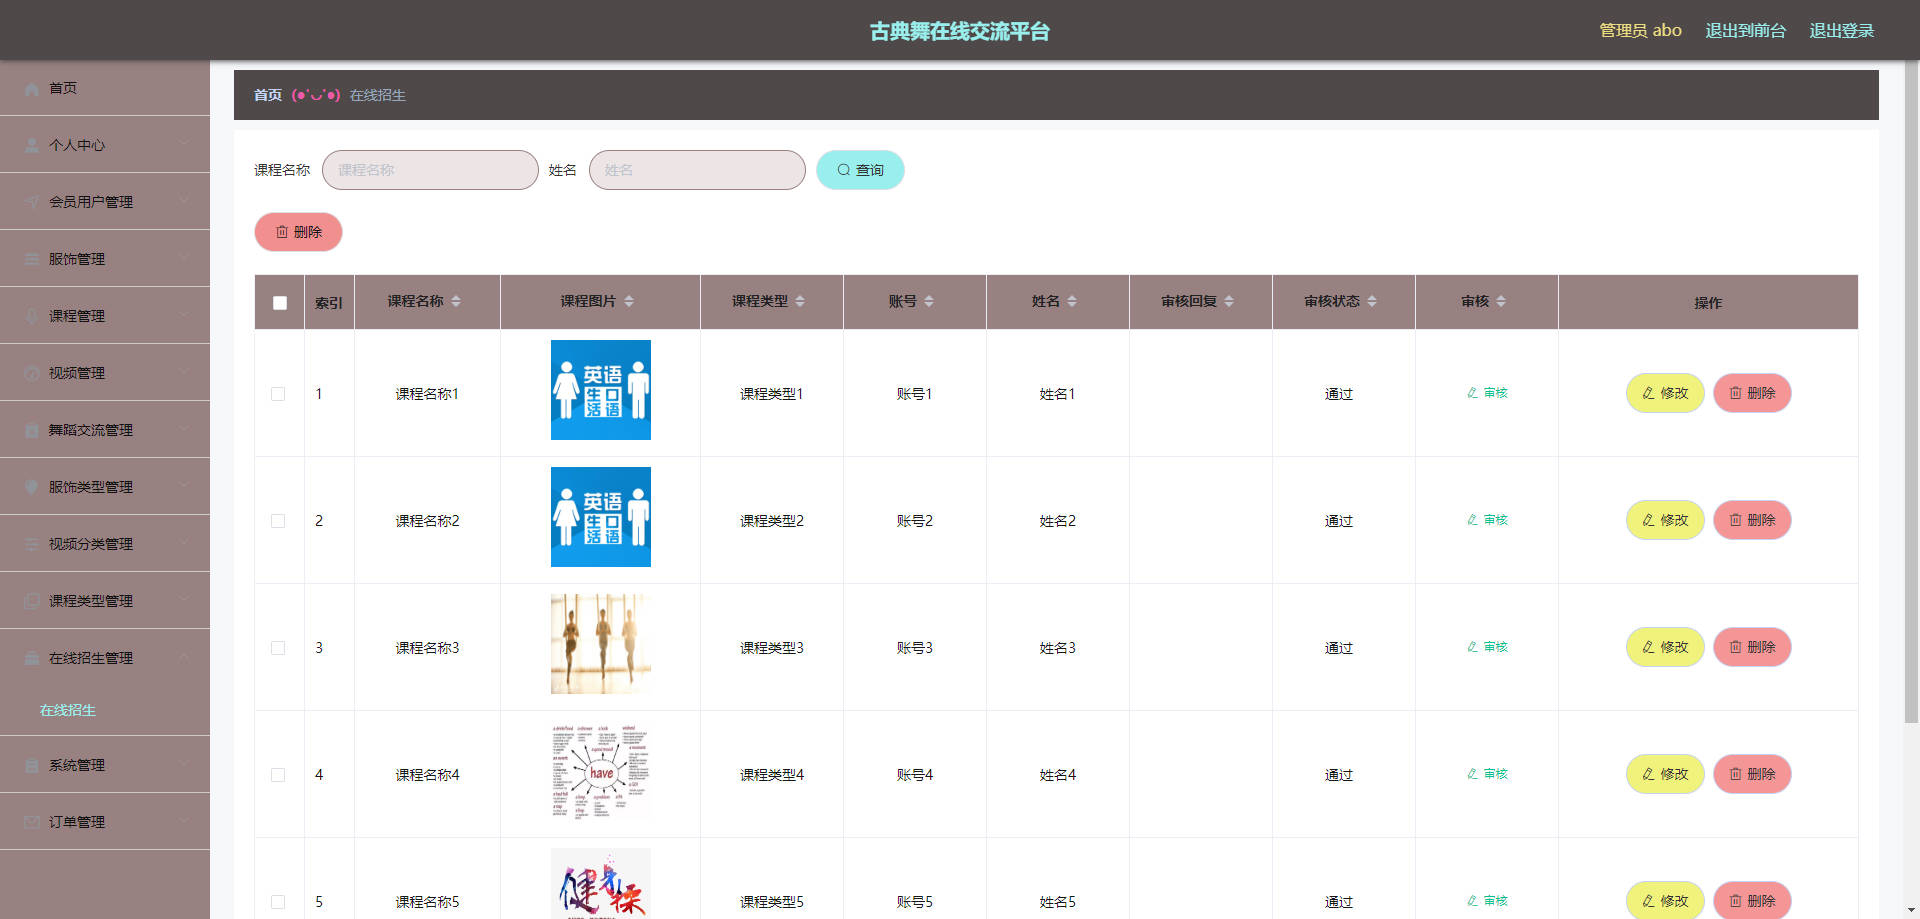The width and height of the screenshot is (1920, 919).
Task: Select the 在线招生 submenu item
Action: pos(68,710)
